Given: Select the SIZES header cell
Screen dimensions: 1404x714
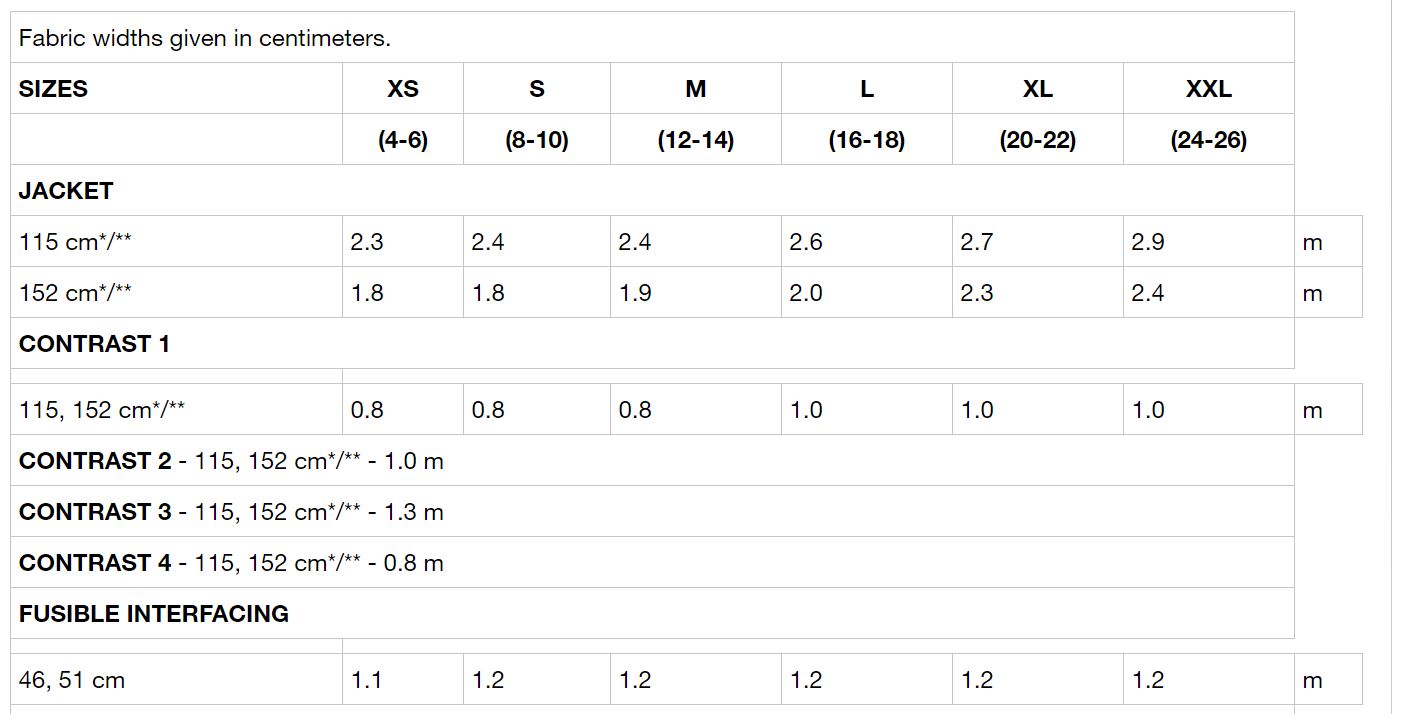Looking at the screenshot, I should [x=176, y=89].
